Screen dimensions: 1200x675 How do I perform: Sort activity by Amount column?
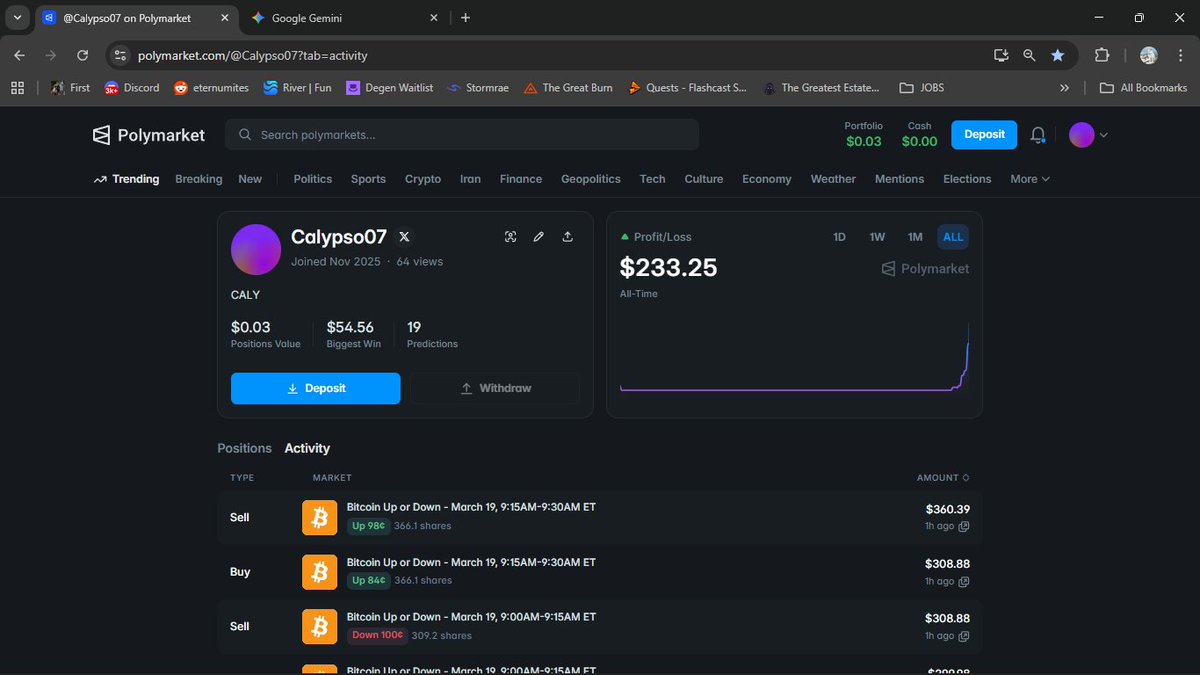tap(943, 478)
